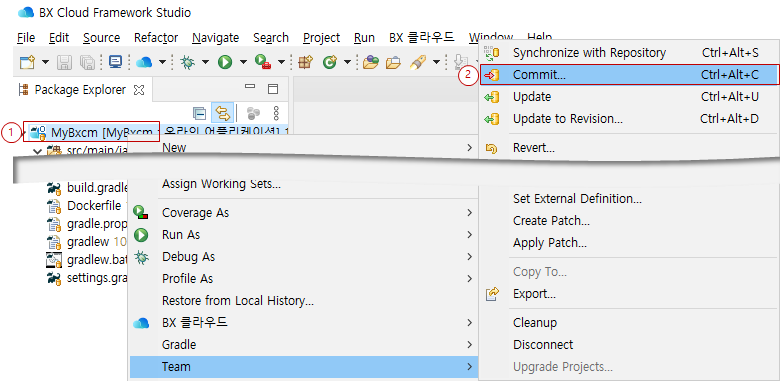Open the Search menu in menu bar
Viewport: 780px width, 381px height.
(271, 38)
